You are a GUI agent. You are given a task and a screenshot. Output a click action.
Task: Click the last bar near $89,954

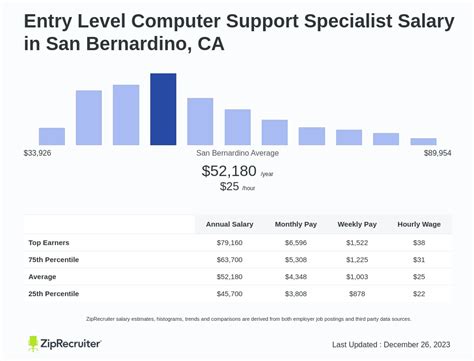pyautogui.click(x=423, y=142)
